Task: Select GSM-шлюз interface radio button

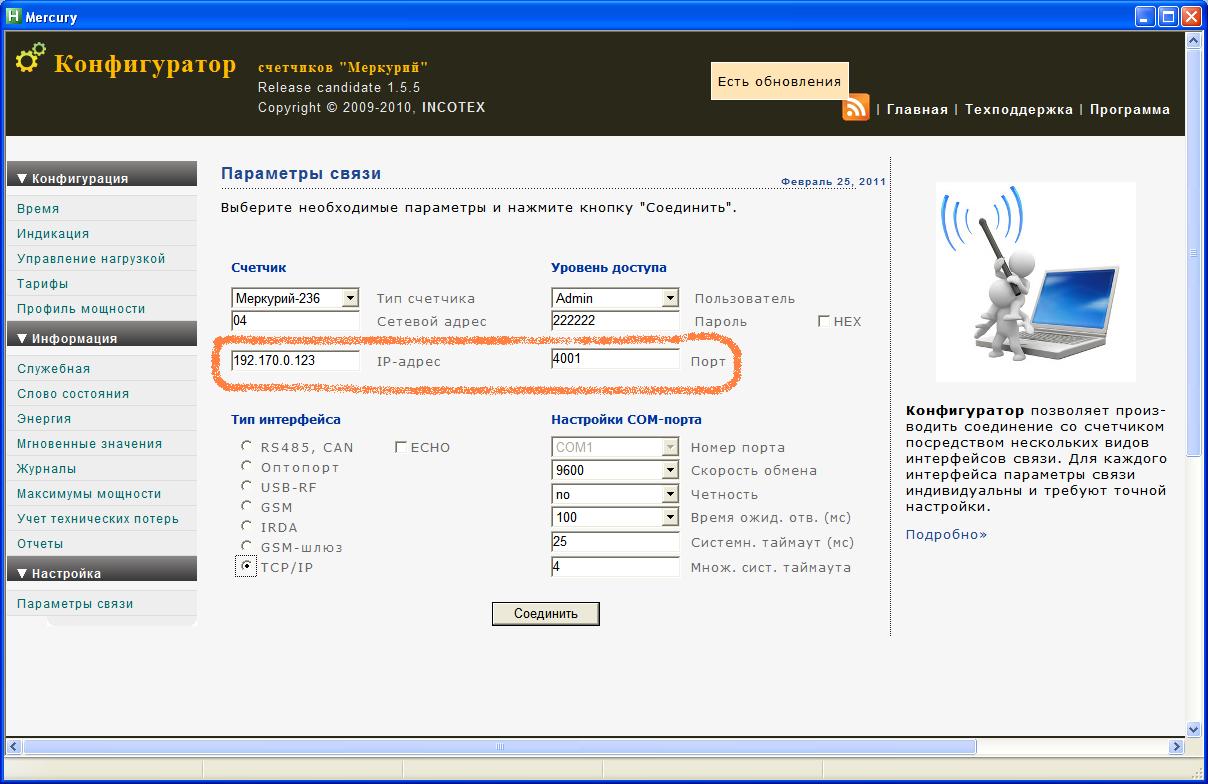Action: click(246, 546)
